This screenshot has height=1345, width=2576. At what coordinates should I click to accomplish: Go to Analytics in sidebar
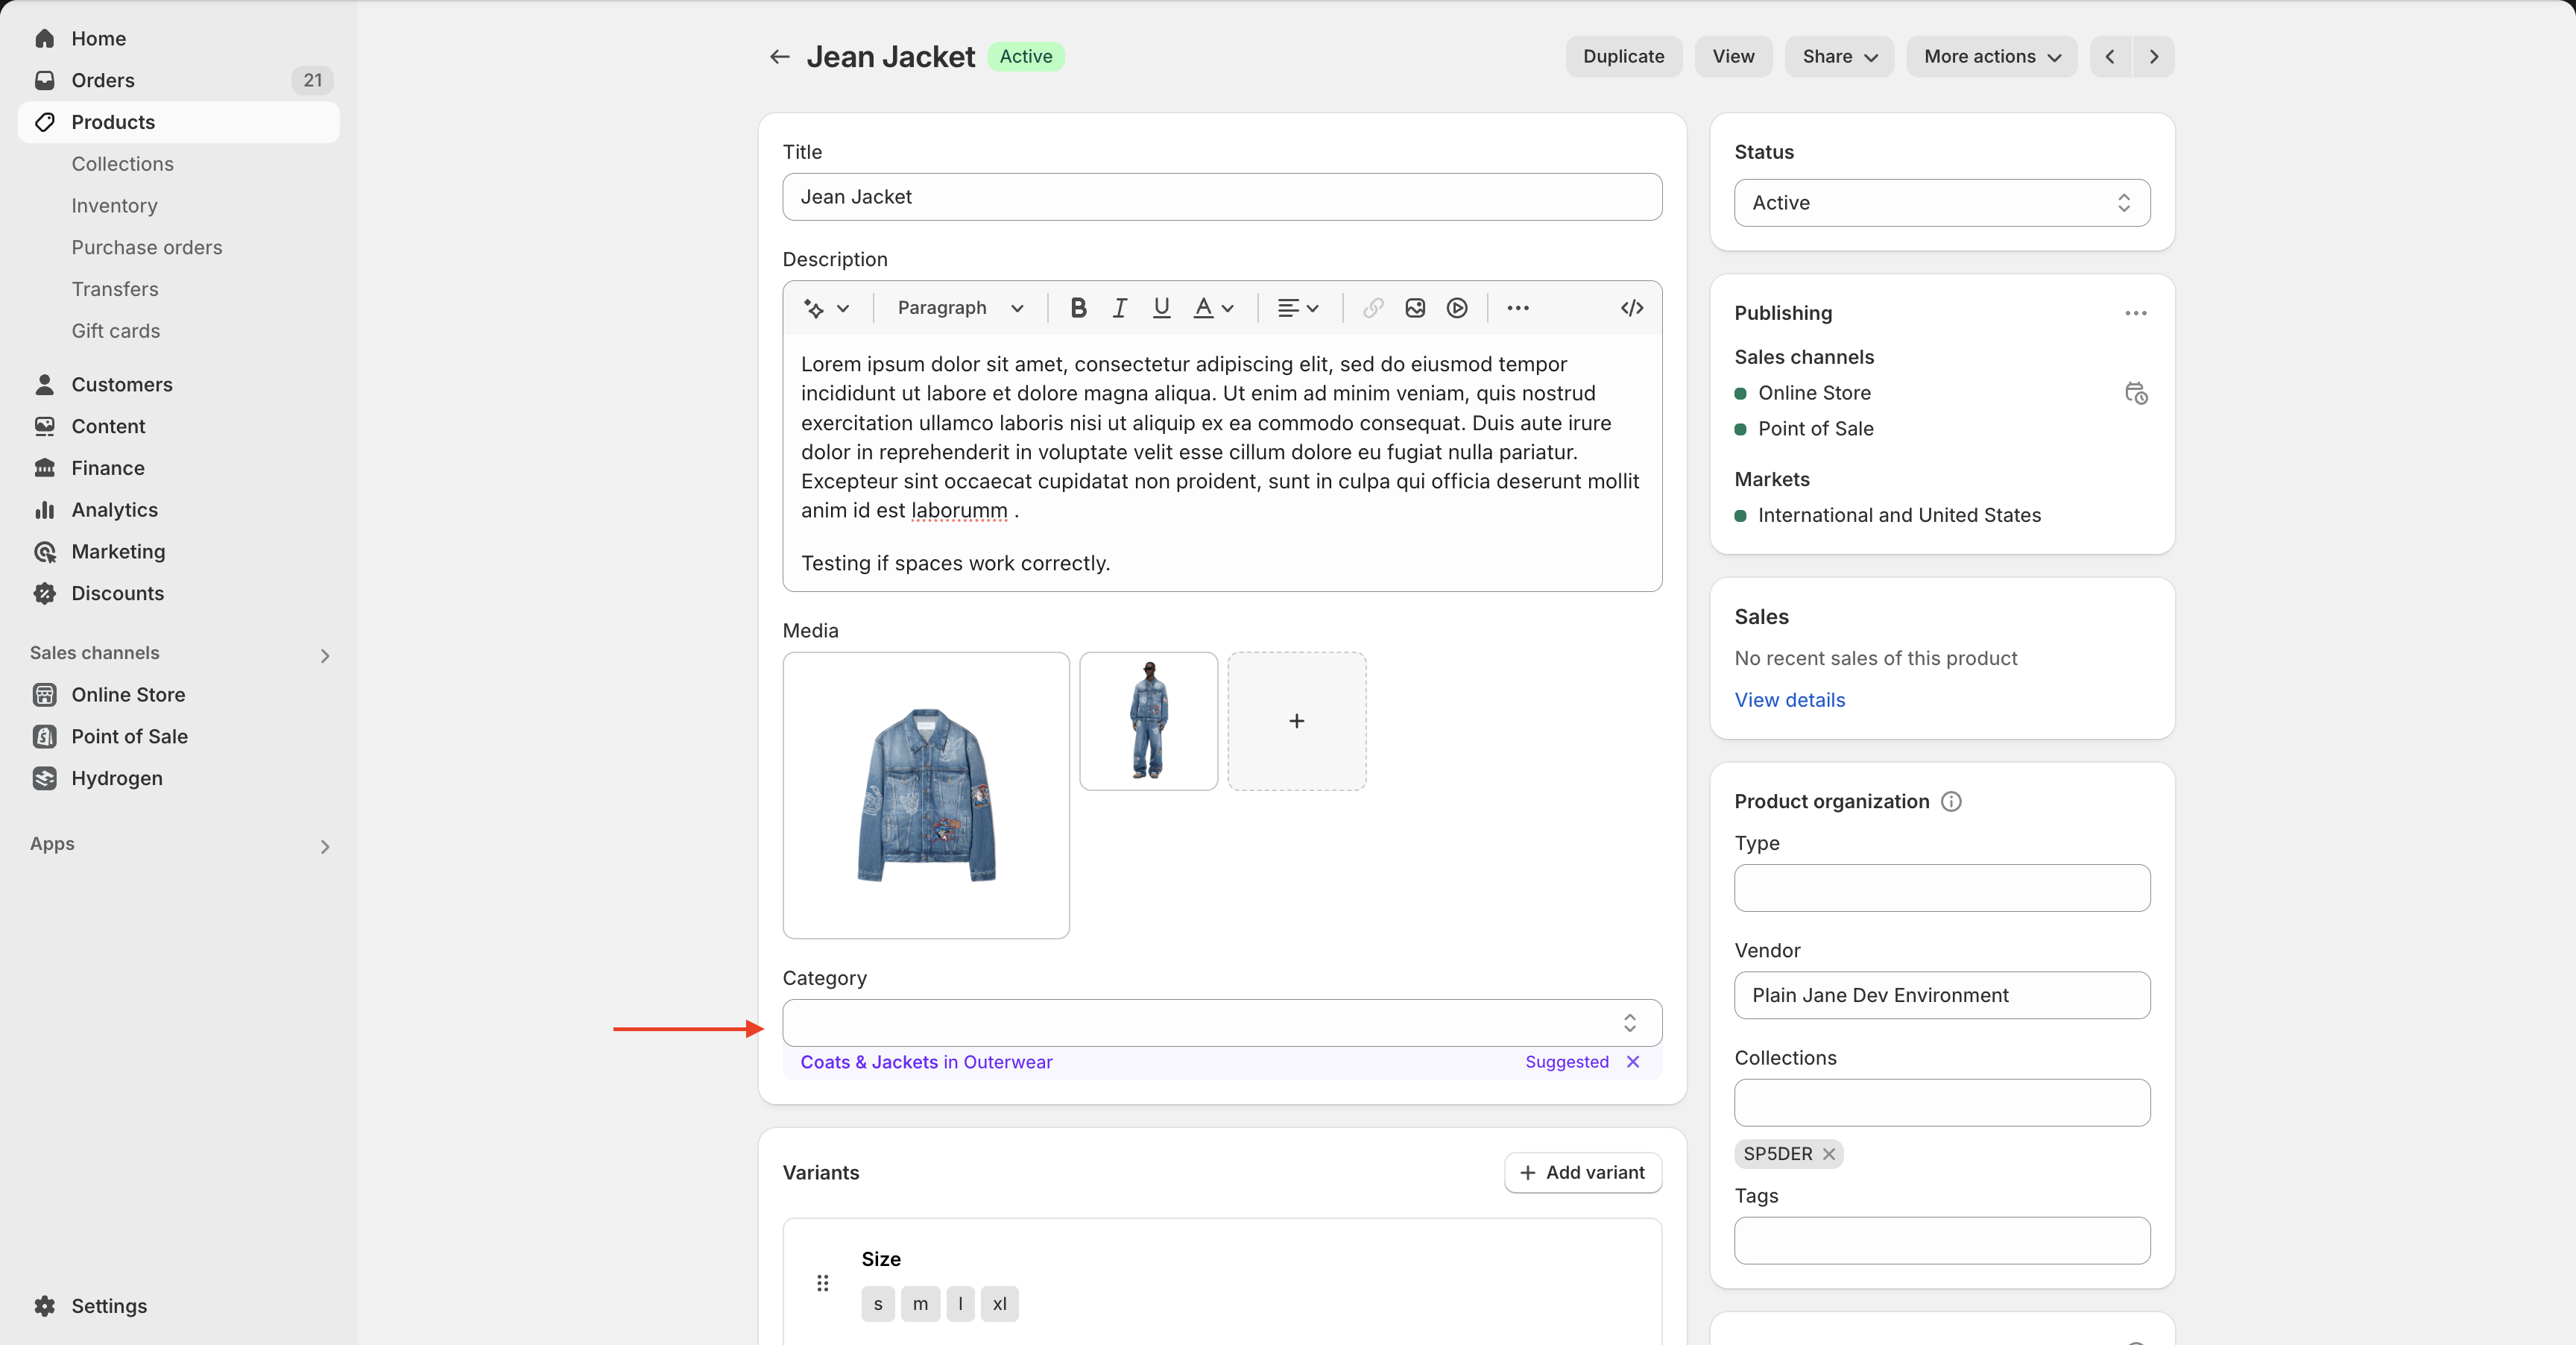click(x=114, y=510)
